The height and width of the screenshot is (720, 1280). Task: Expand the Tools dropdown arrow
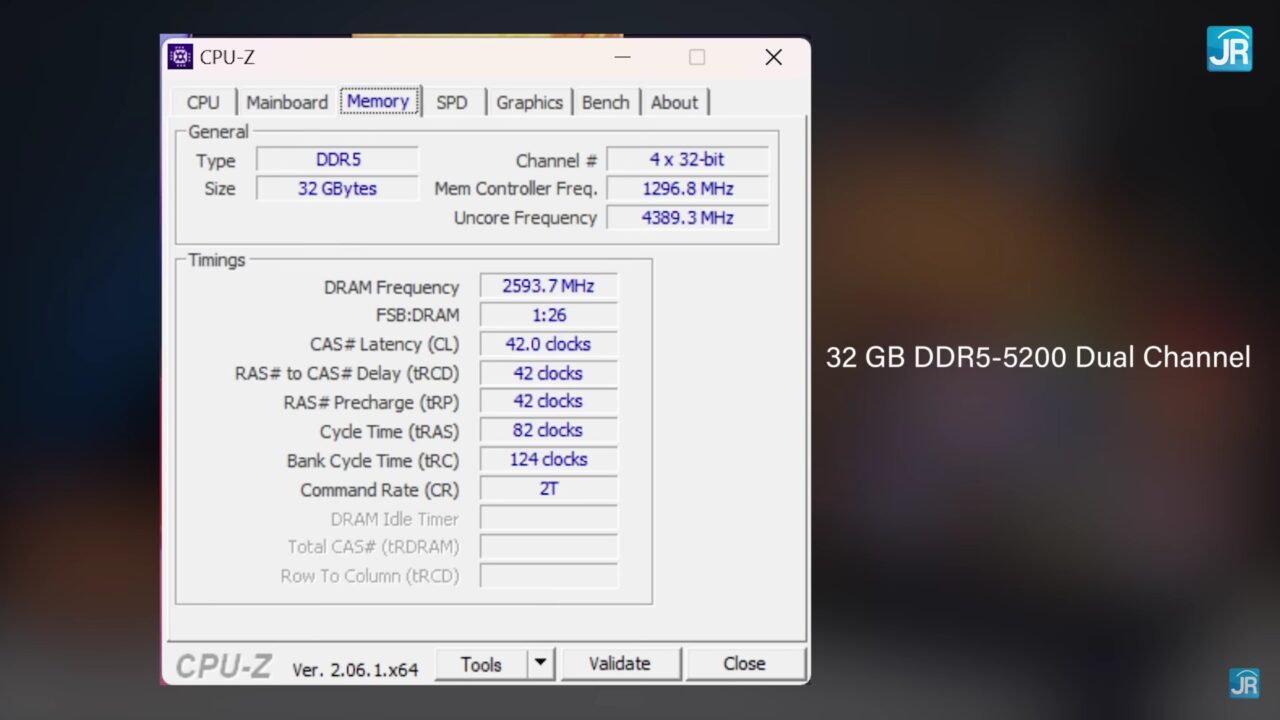[x=540, y=664]
